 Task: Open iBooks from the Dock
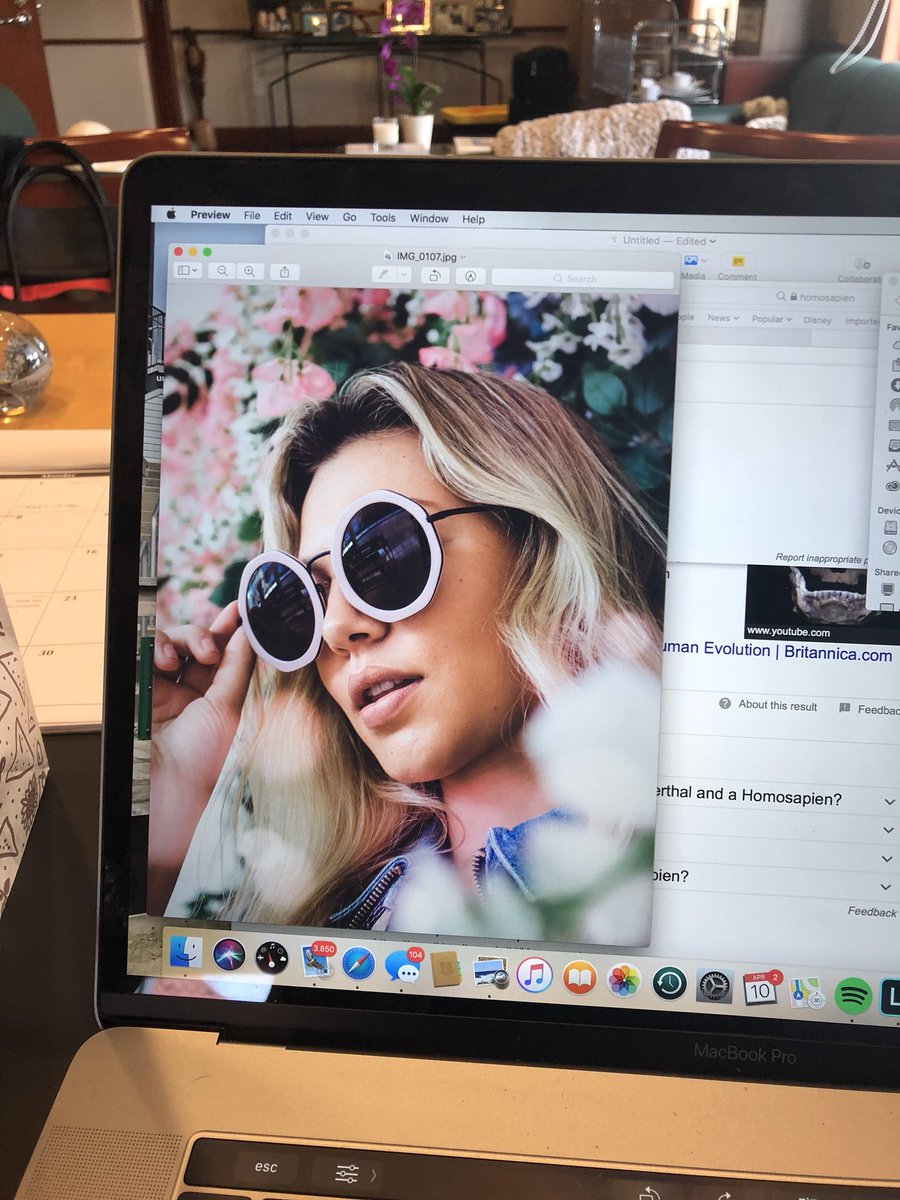click(579, 977)
